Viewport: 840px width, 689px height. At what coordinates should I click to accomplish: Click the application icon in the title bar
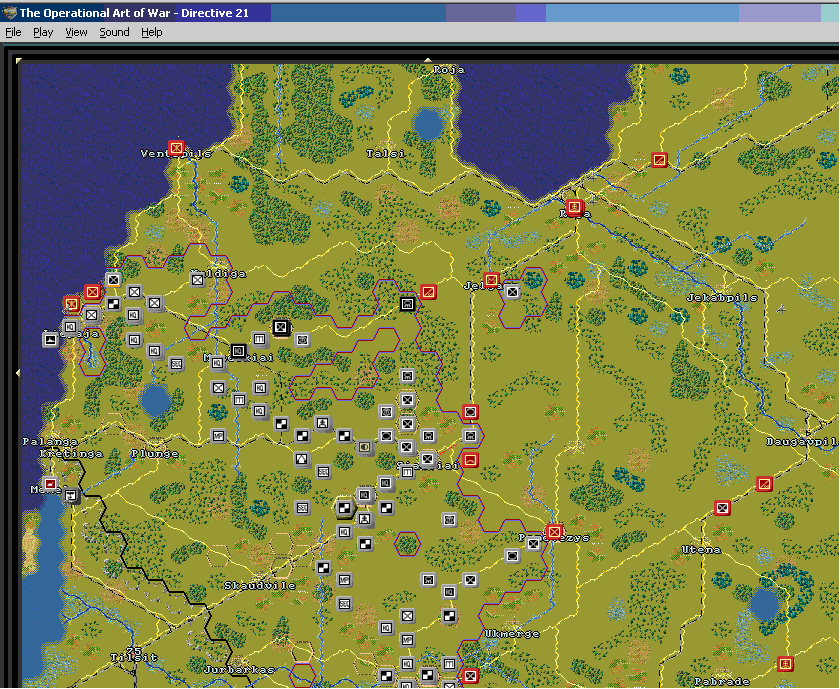click(9, 13)
